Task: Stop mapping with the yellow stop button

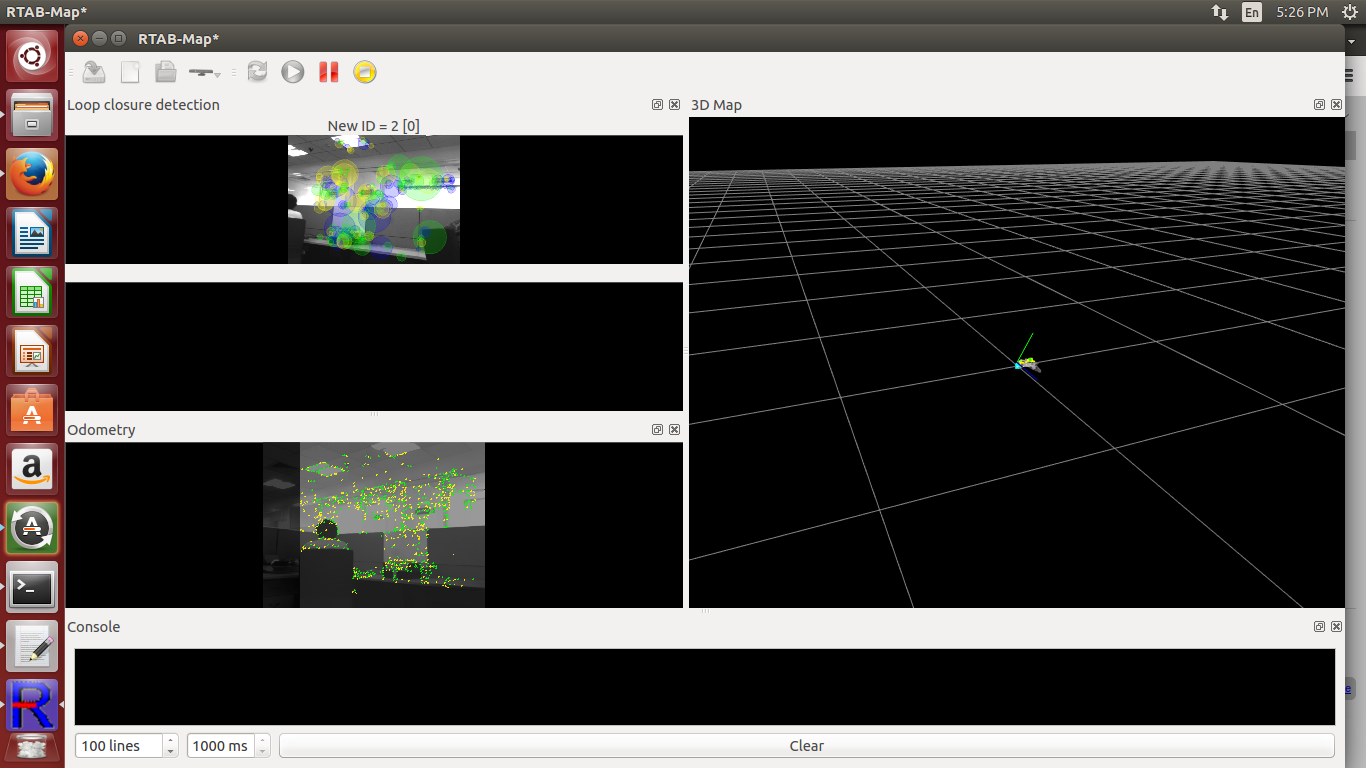Action: point(364,72)
